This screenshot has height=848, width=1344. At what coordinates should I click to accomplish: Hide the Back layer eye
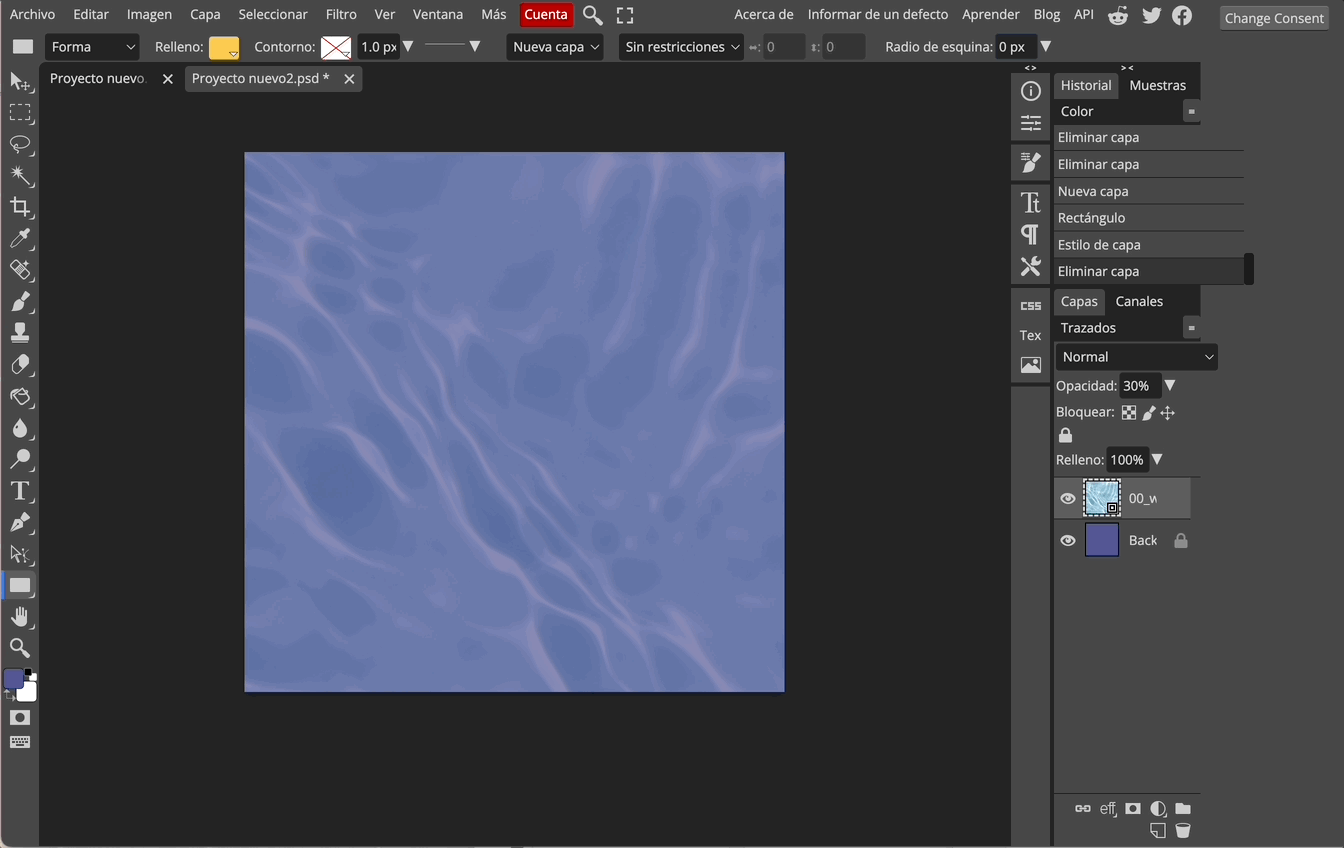point(1068,540)
